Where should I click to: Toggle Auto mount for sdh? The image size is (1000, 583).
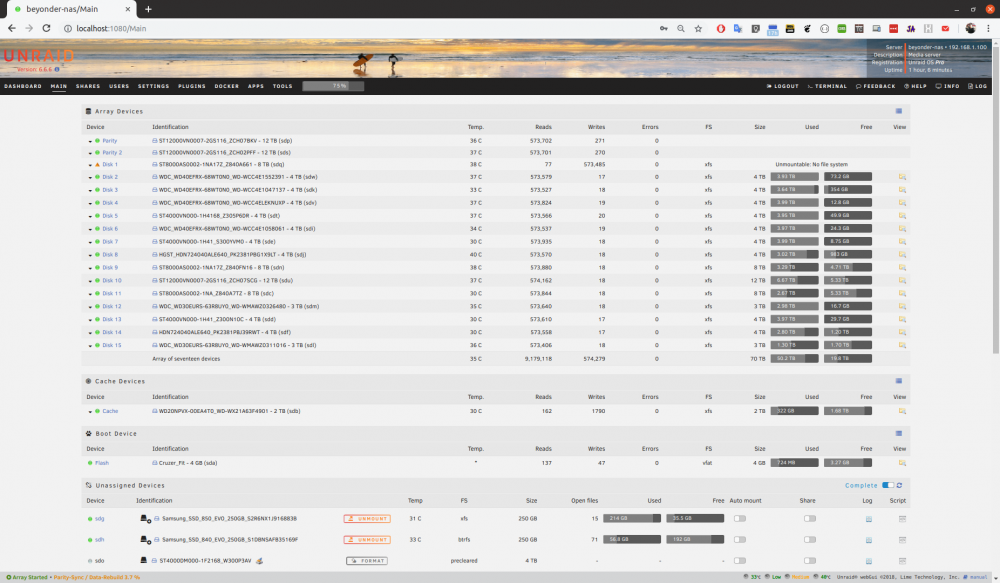tap(740, 540)
